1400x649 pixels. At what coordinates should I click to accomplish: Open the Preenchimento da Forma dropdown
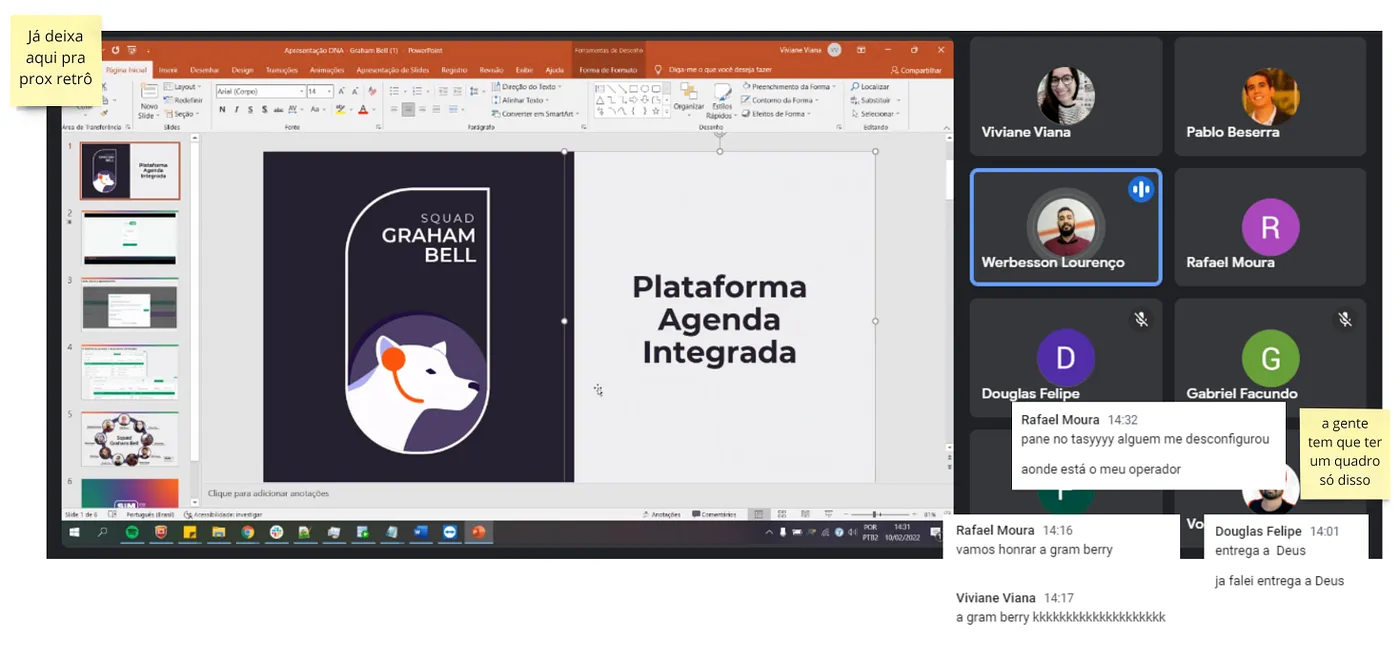coord(789,87)
